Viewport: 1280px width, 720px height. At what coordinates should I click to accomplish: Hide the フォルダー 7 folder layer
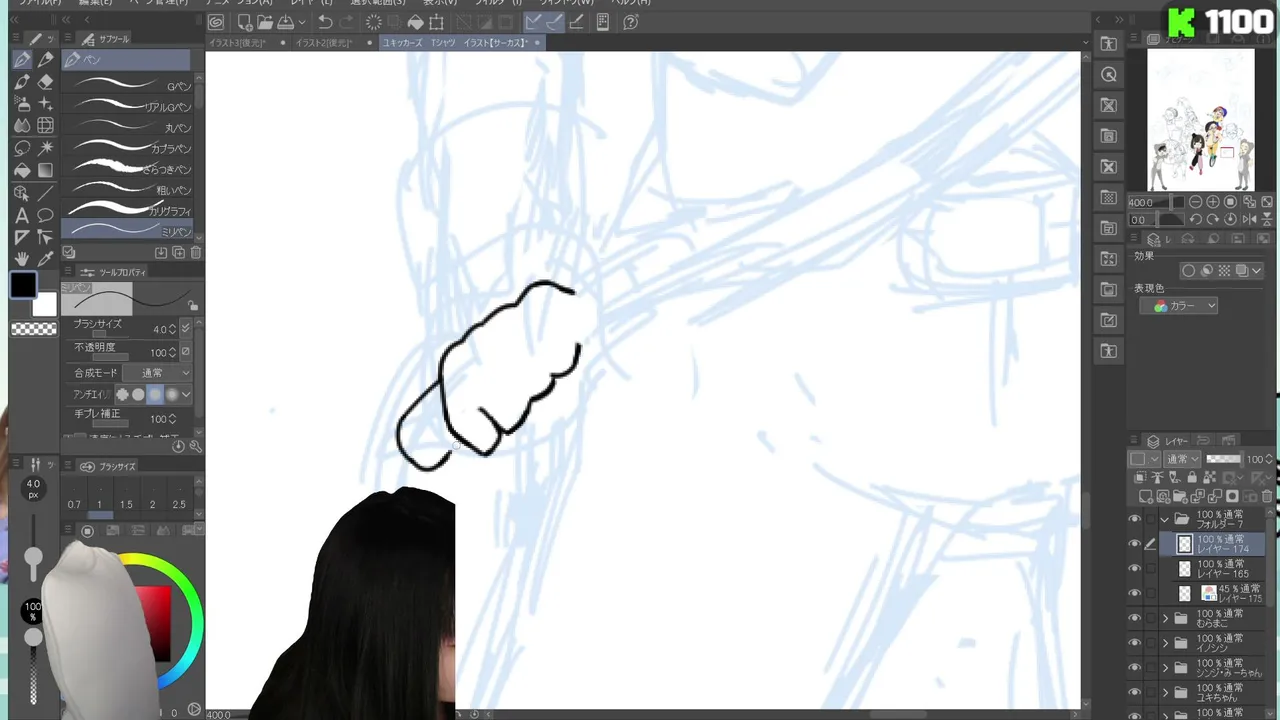pos(1134,519)
